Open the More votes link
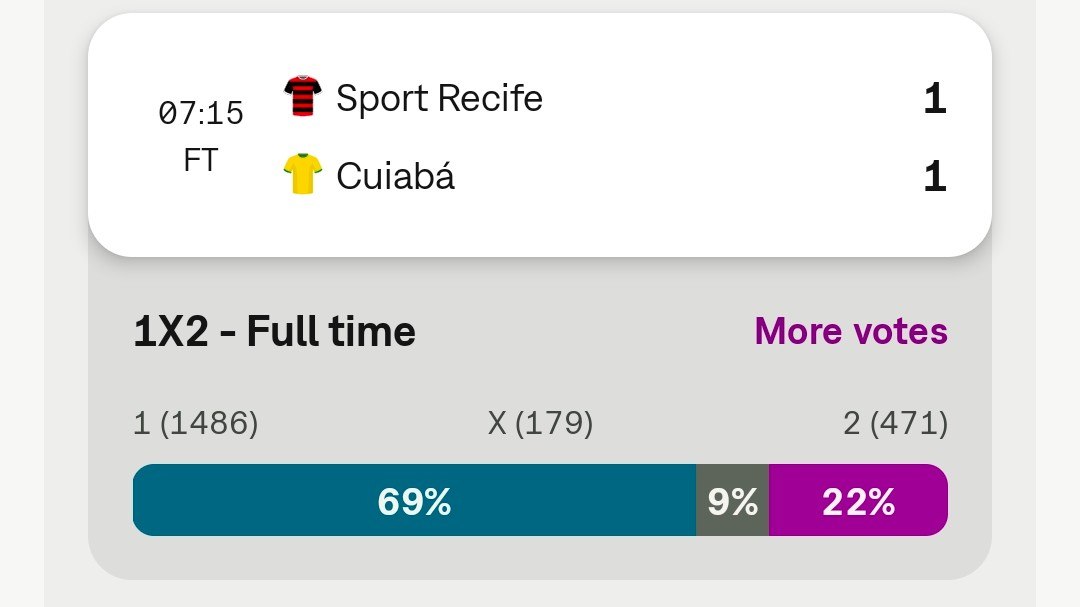Viewport: 1080px width, 607px height. [851, 331]
